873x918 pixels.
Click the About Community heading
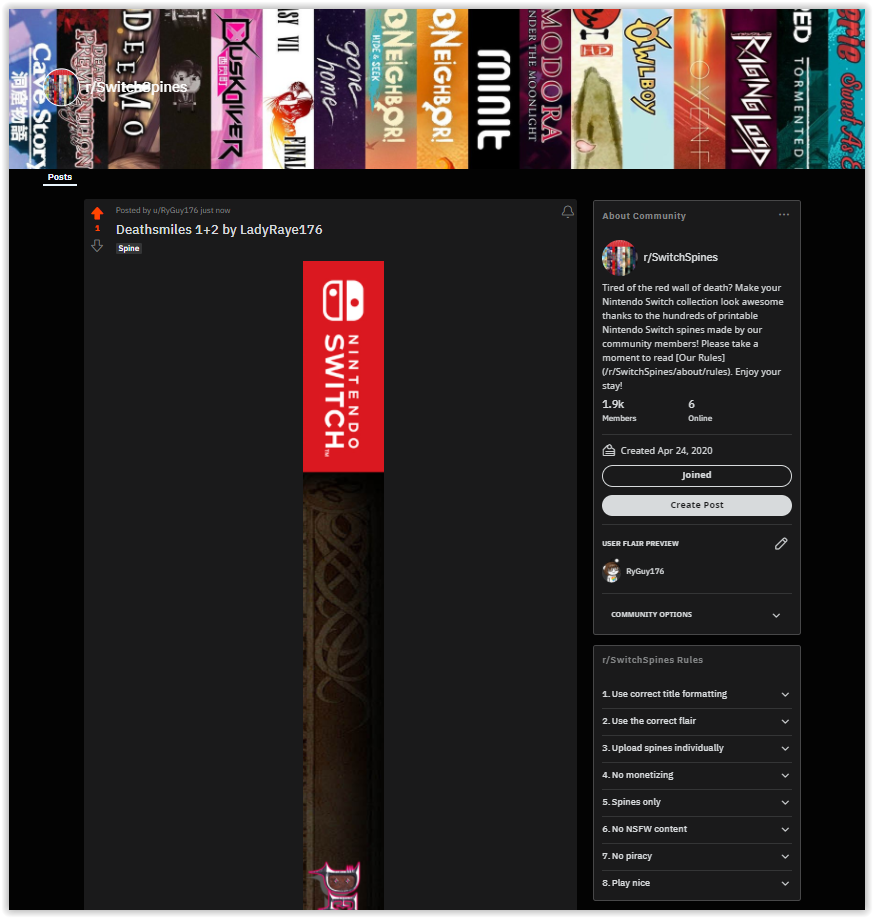click(x=643, y=216)
